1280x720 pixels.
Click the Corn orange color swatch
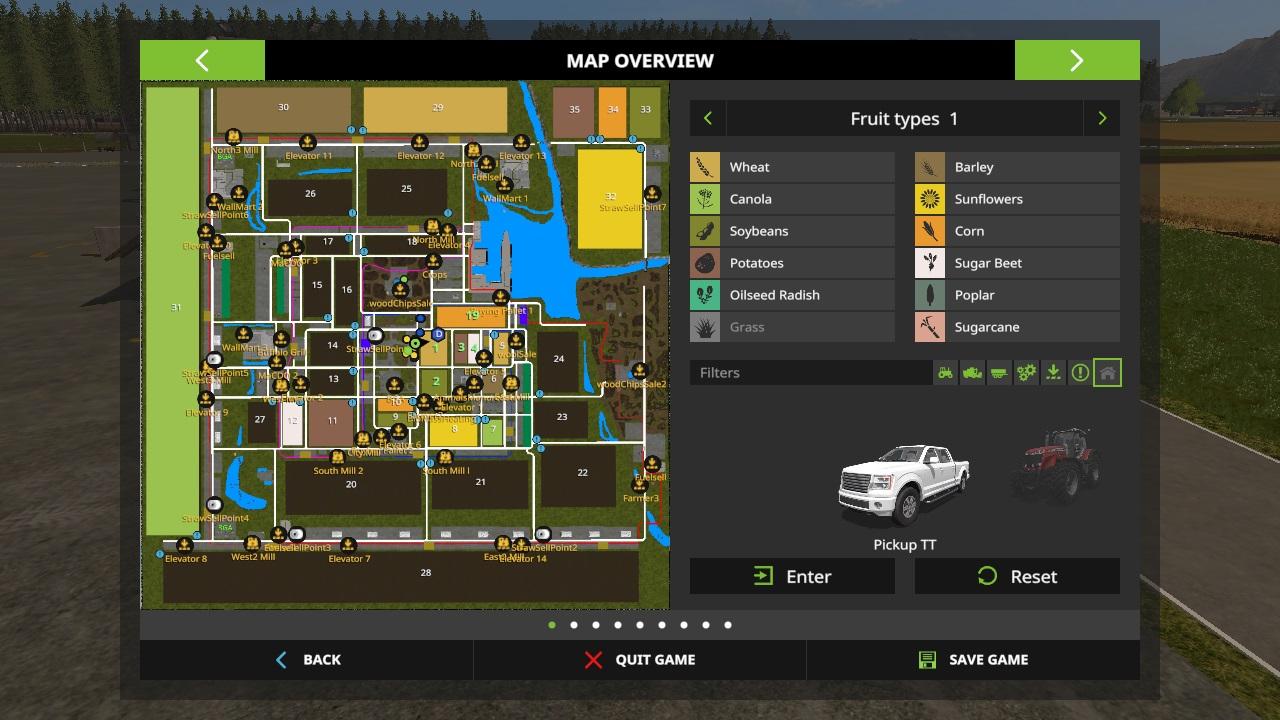point(930,231)
